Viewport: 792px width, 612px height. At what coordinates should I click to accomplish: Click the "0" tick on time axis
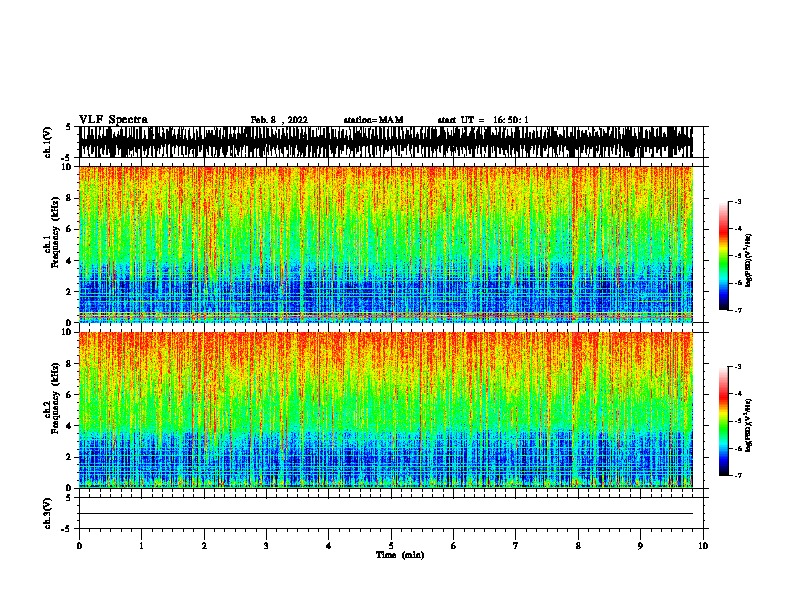[x=79, y=546]
